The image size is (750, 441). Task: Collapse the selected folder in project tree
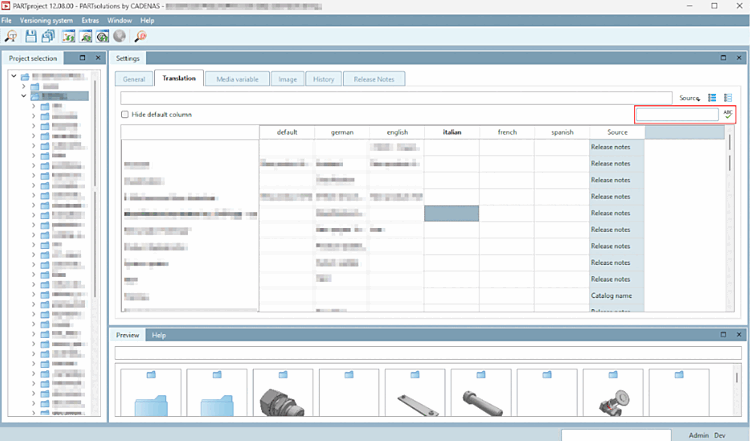pos(23,97)
